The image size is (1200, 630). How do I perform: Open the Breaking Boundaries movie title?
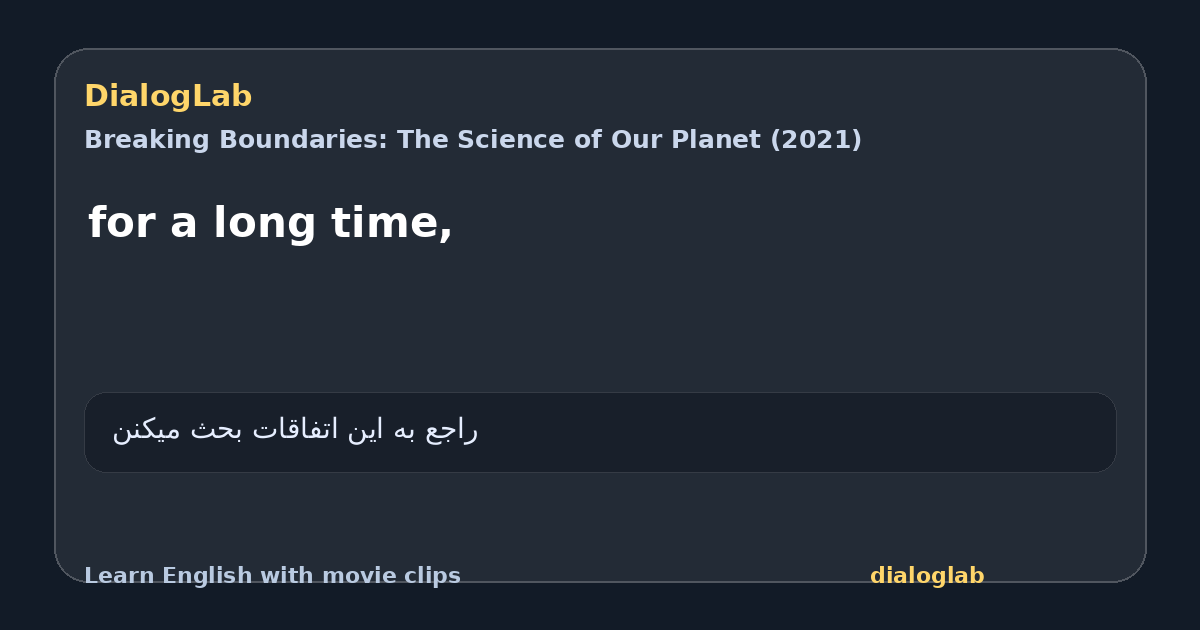(473, 140)
